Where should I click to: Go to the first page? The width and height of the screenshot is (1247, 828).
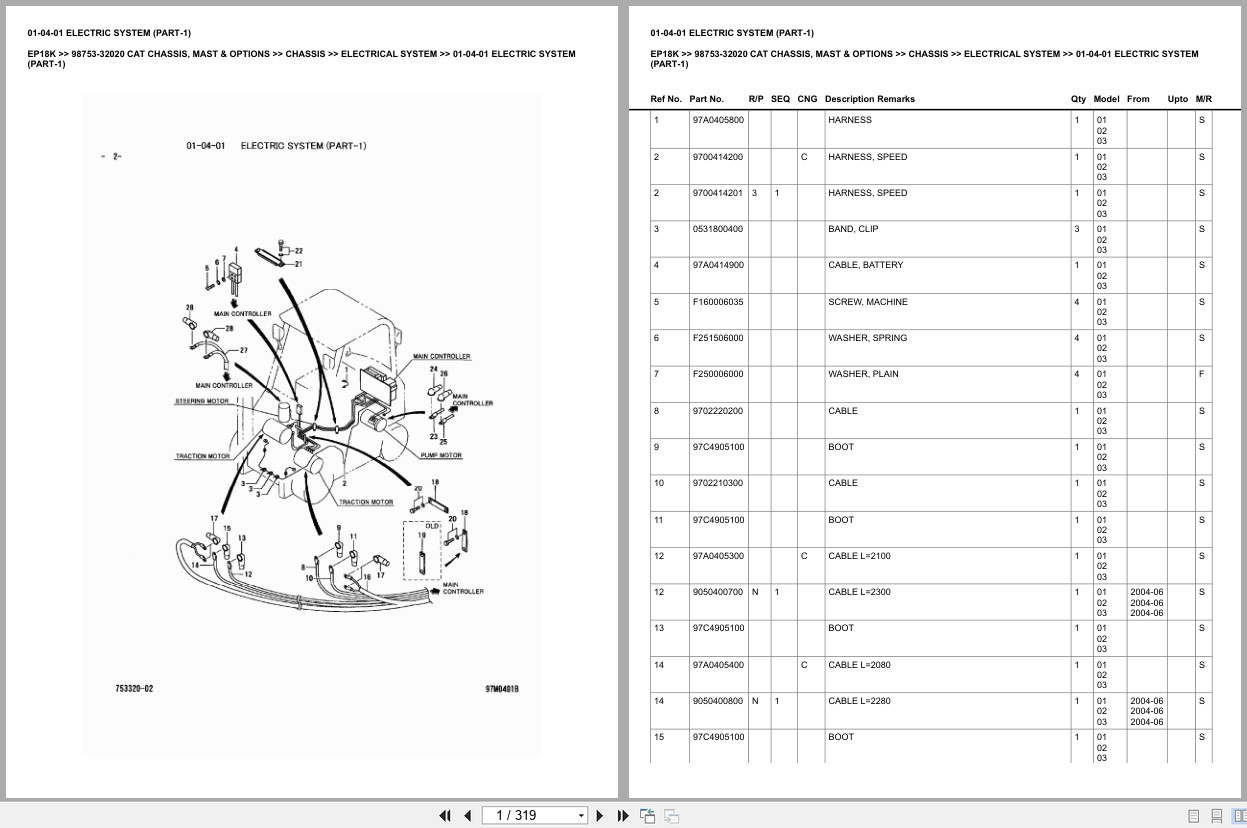[445, 815]
